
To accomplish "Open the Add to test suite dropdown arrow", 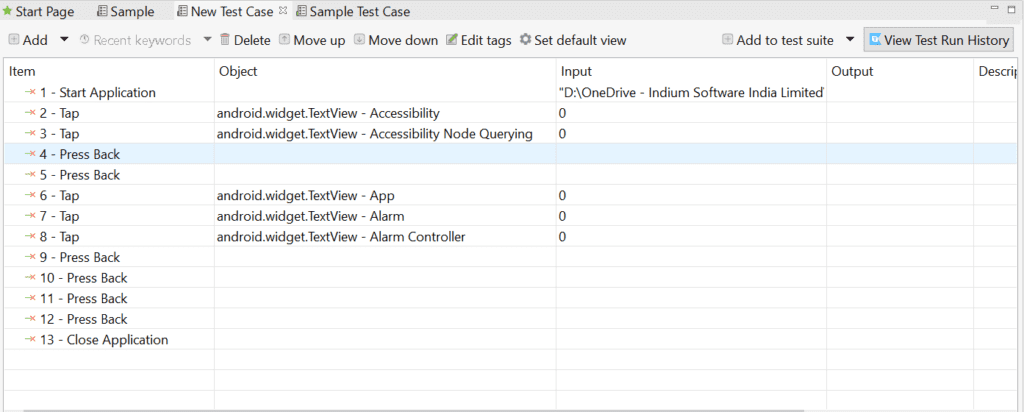I will pyautogui.click(x=849, y=40).
